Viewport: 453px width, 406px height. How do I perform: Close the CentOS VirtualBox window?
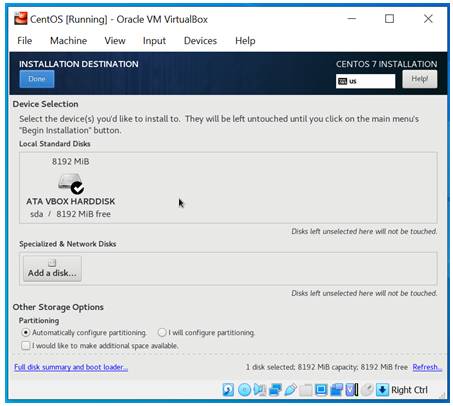pos(428,19)
